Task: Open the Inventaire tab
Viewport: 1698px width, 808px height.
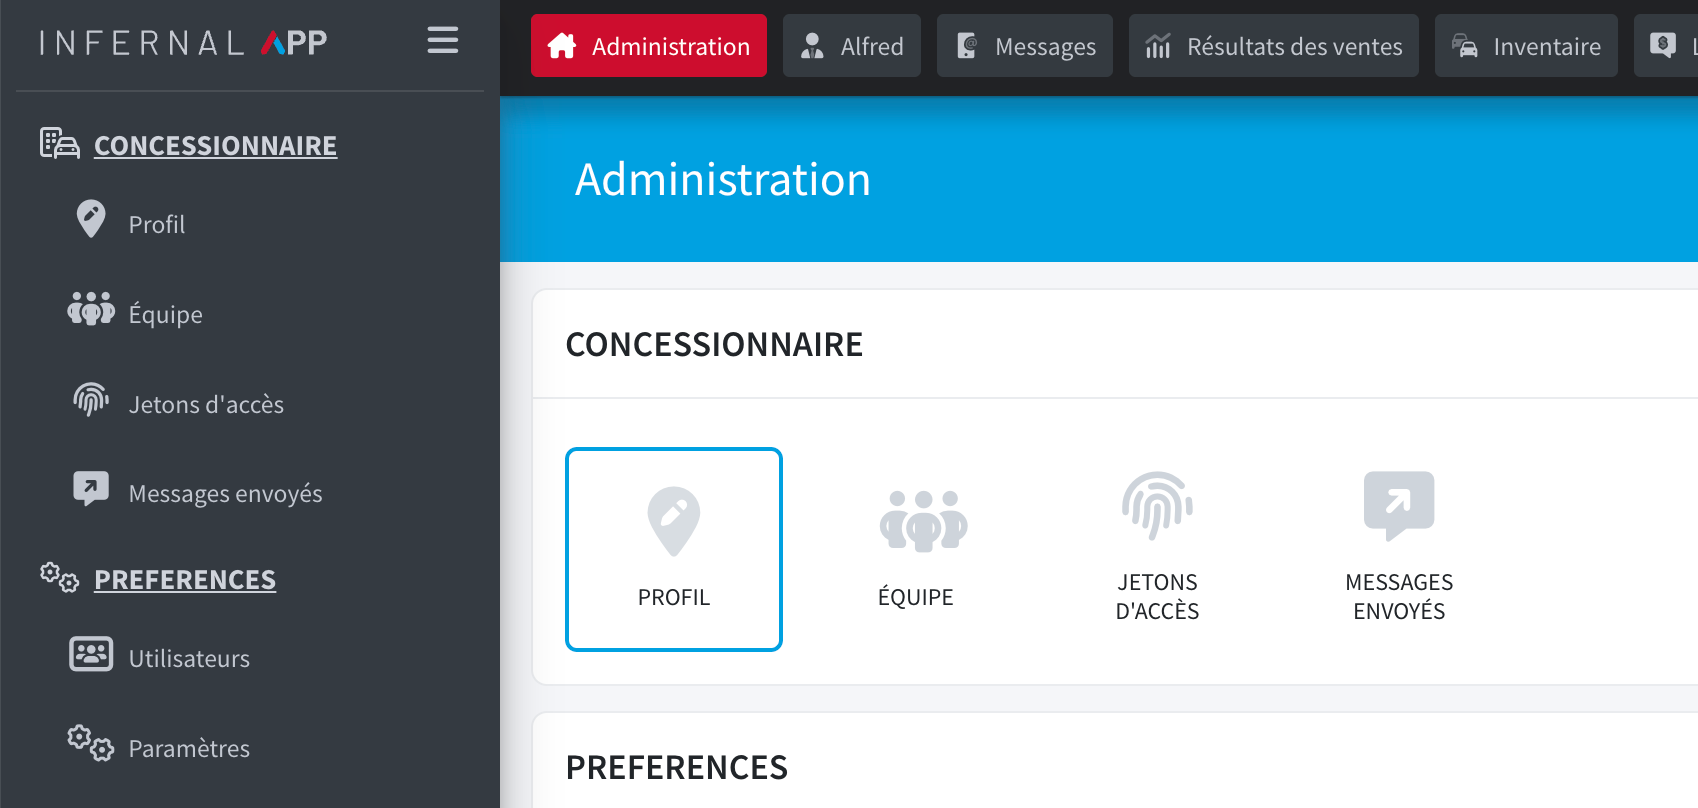Action: (x=1526, y=46)
